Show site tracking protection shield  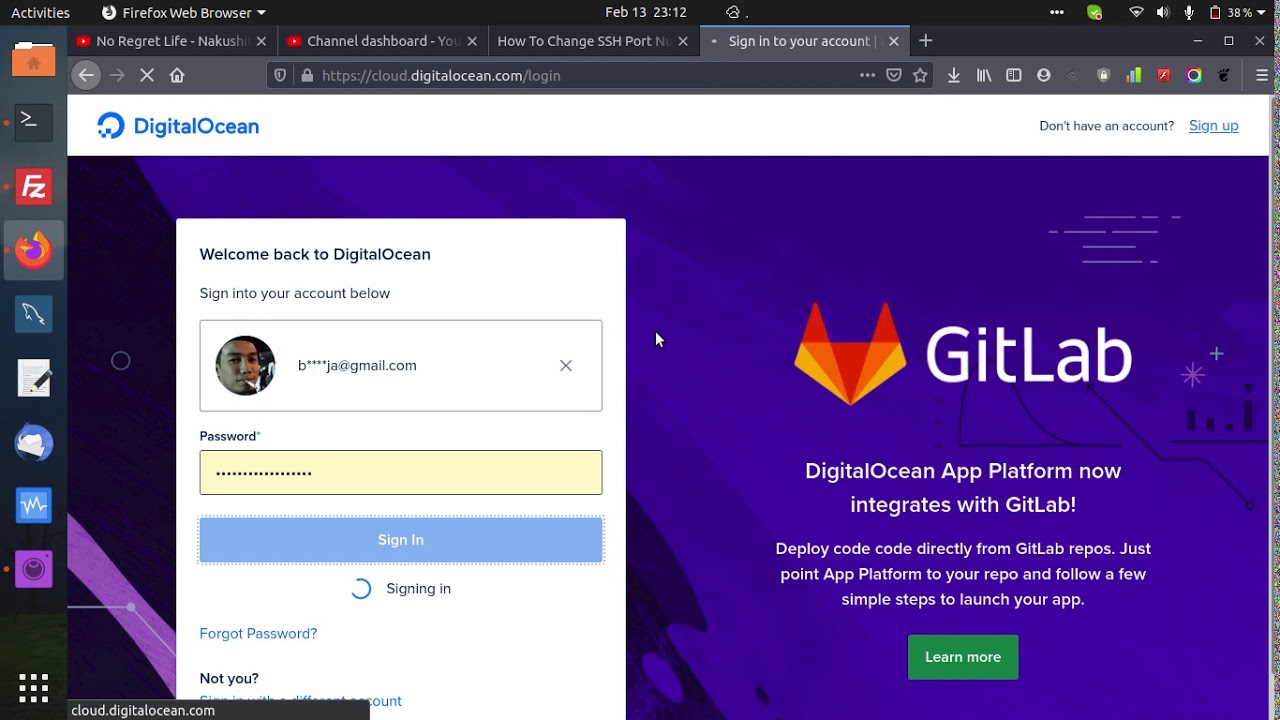tap(280, 75)
